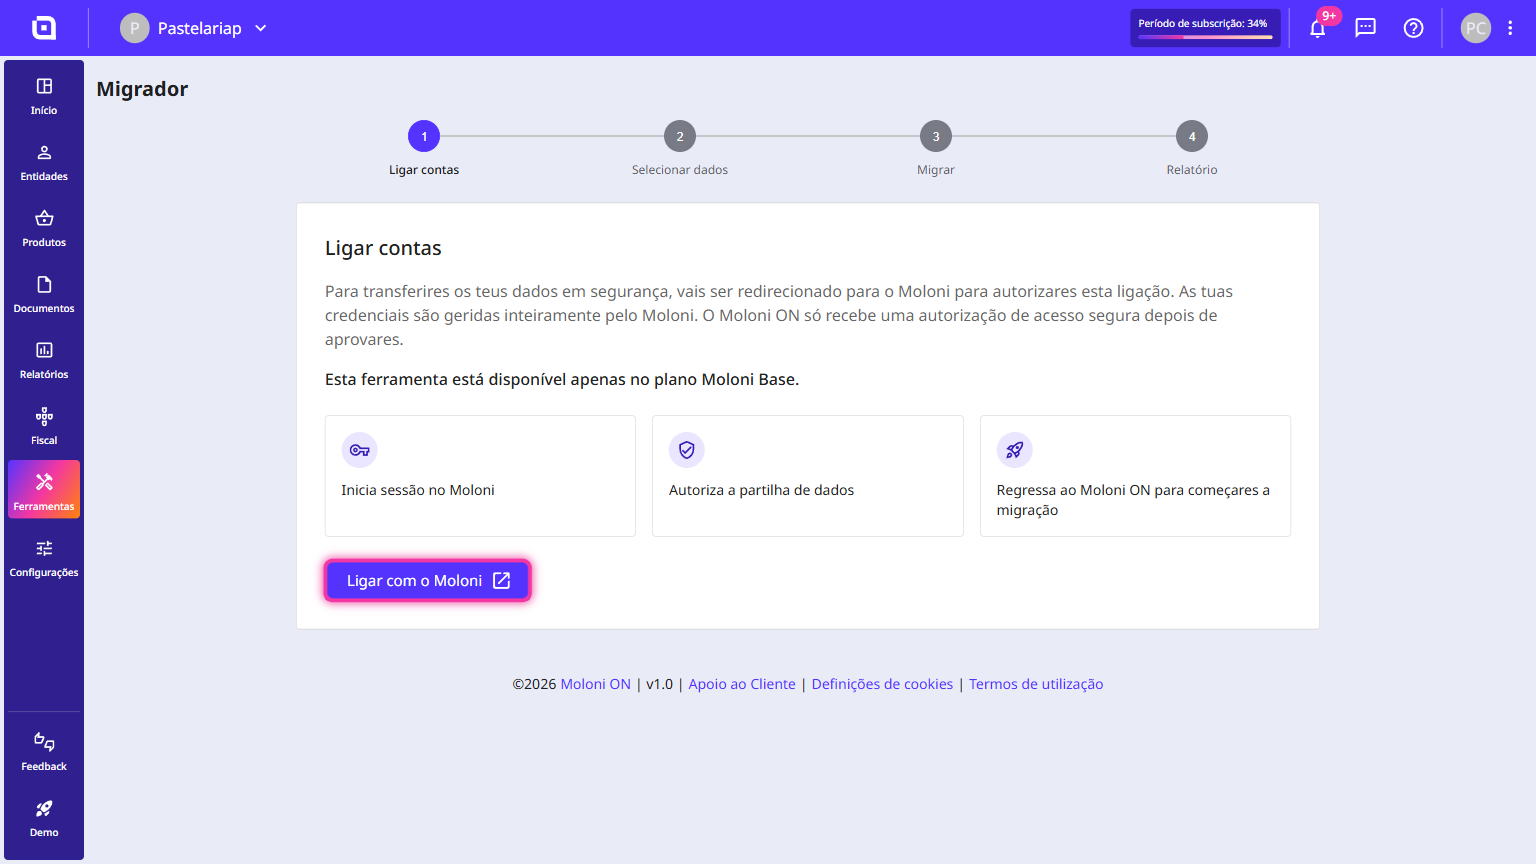This screenshot has width=1536, height=864.
Task: Select step 3 Migrar
Action: [x=936, y=148]
